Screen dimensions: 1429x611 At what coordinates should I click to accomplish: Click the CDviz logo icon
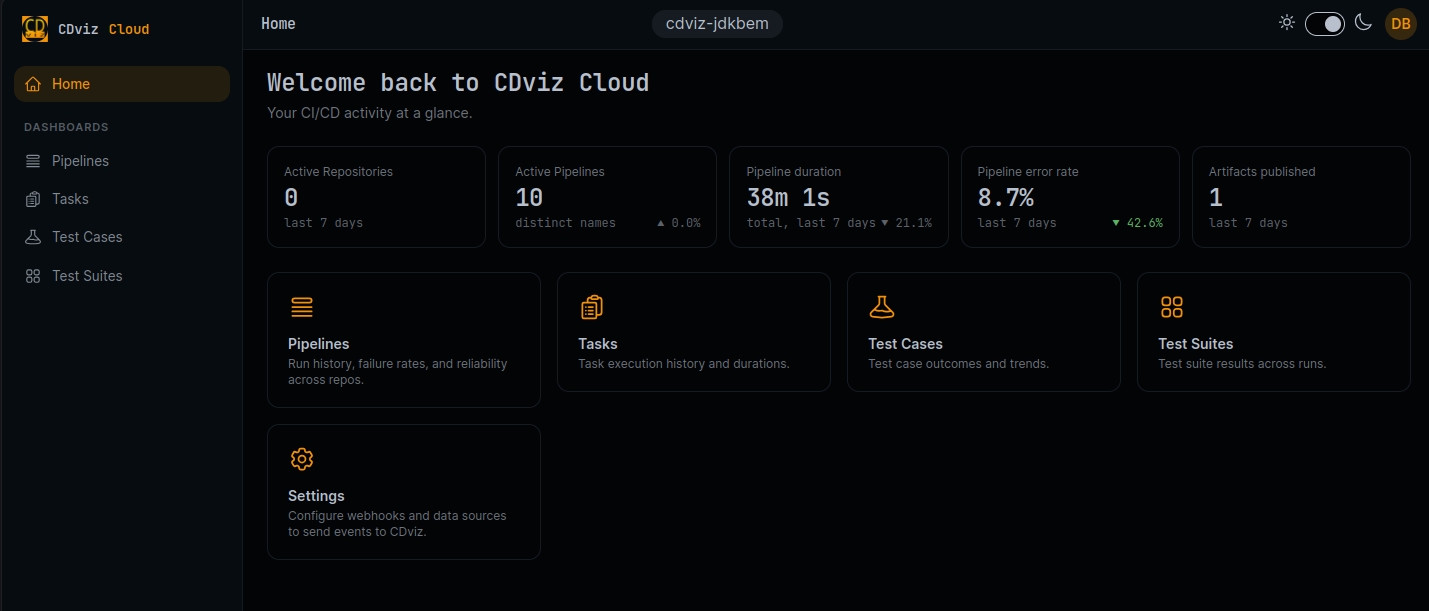(x=35, y=29)
